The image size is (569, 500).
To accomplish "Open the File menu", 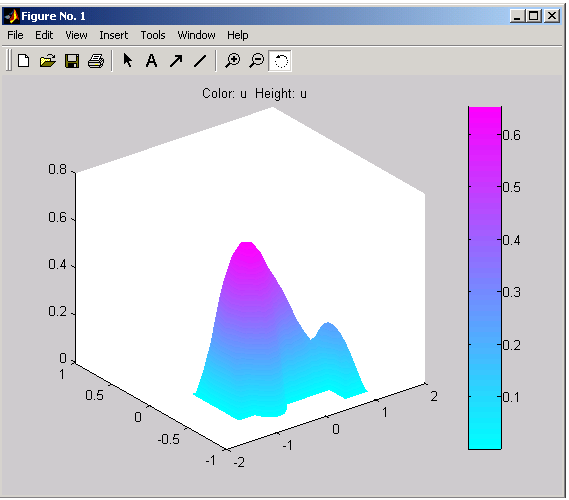I will (x=15, y=35).
